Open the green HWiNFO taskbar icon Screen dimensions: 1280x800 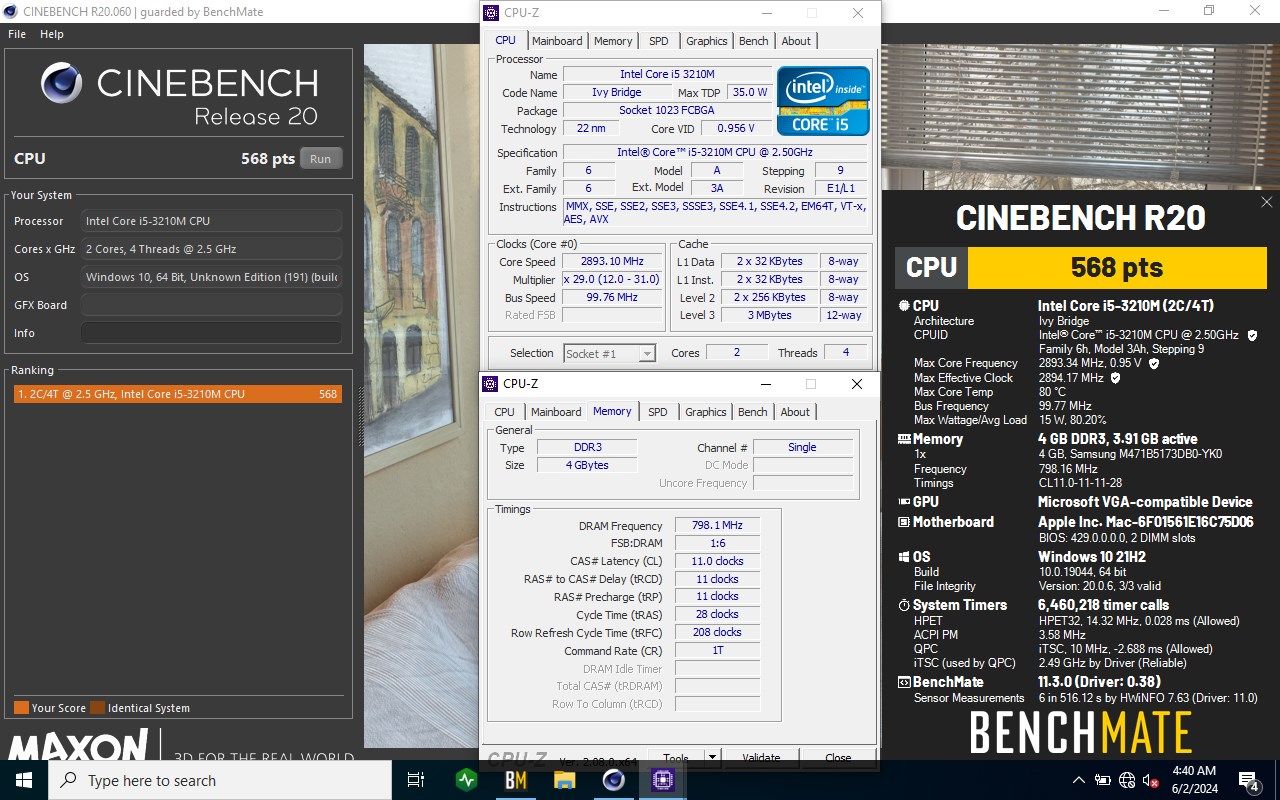pos(466,780)
